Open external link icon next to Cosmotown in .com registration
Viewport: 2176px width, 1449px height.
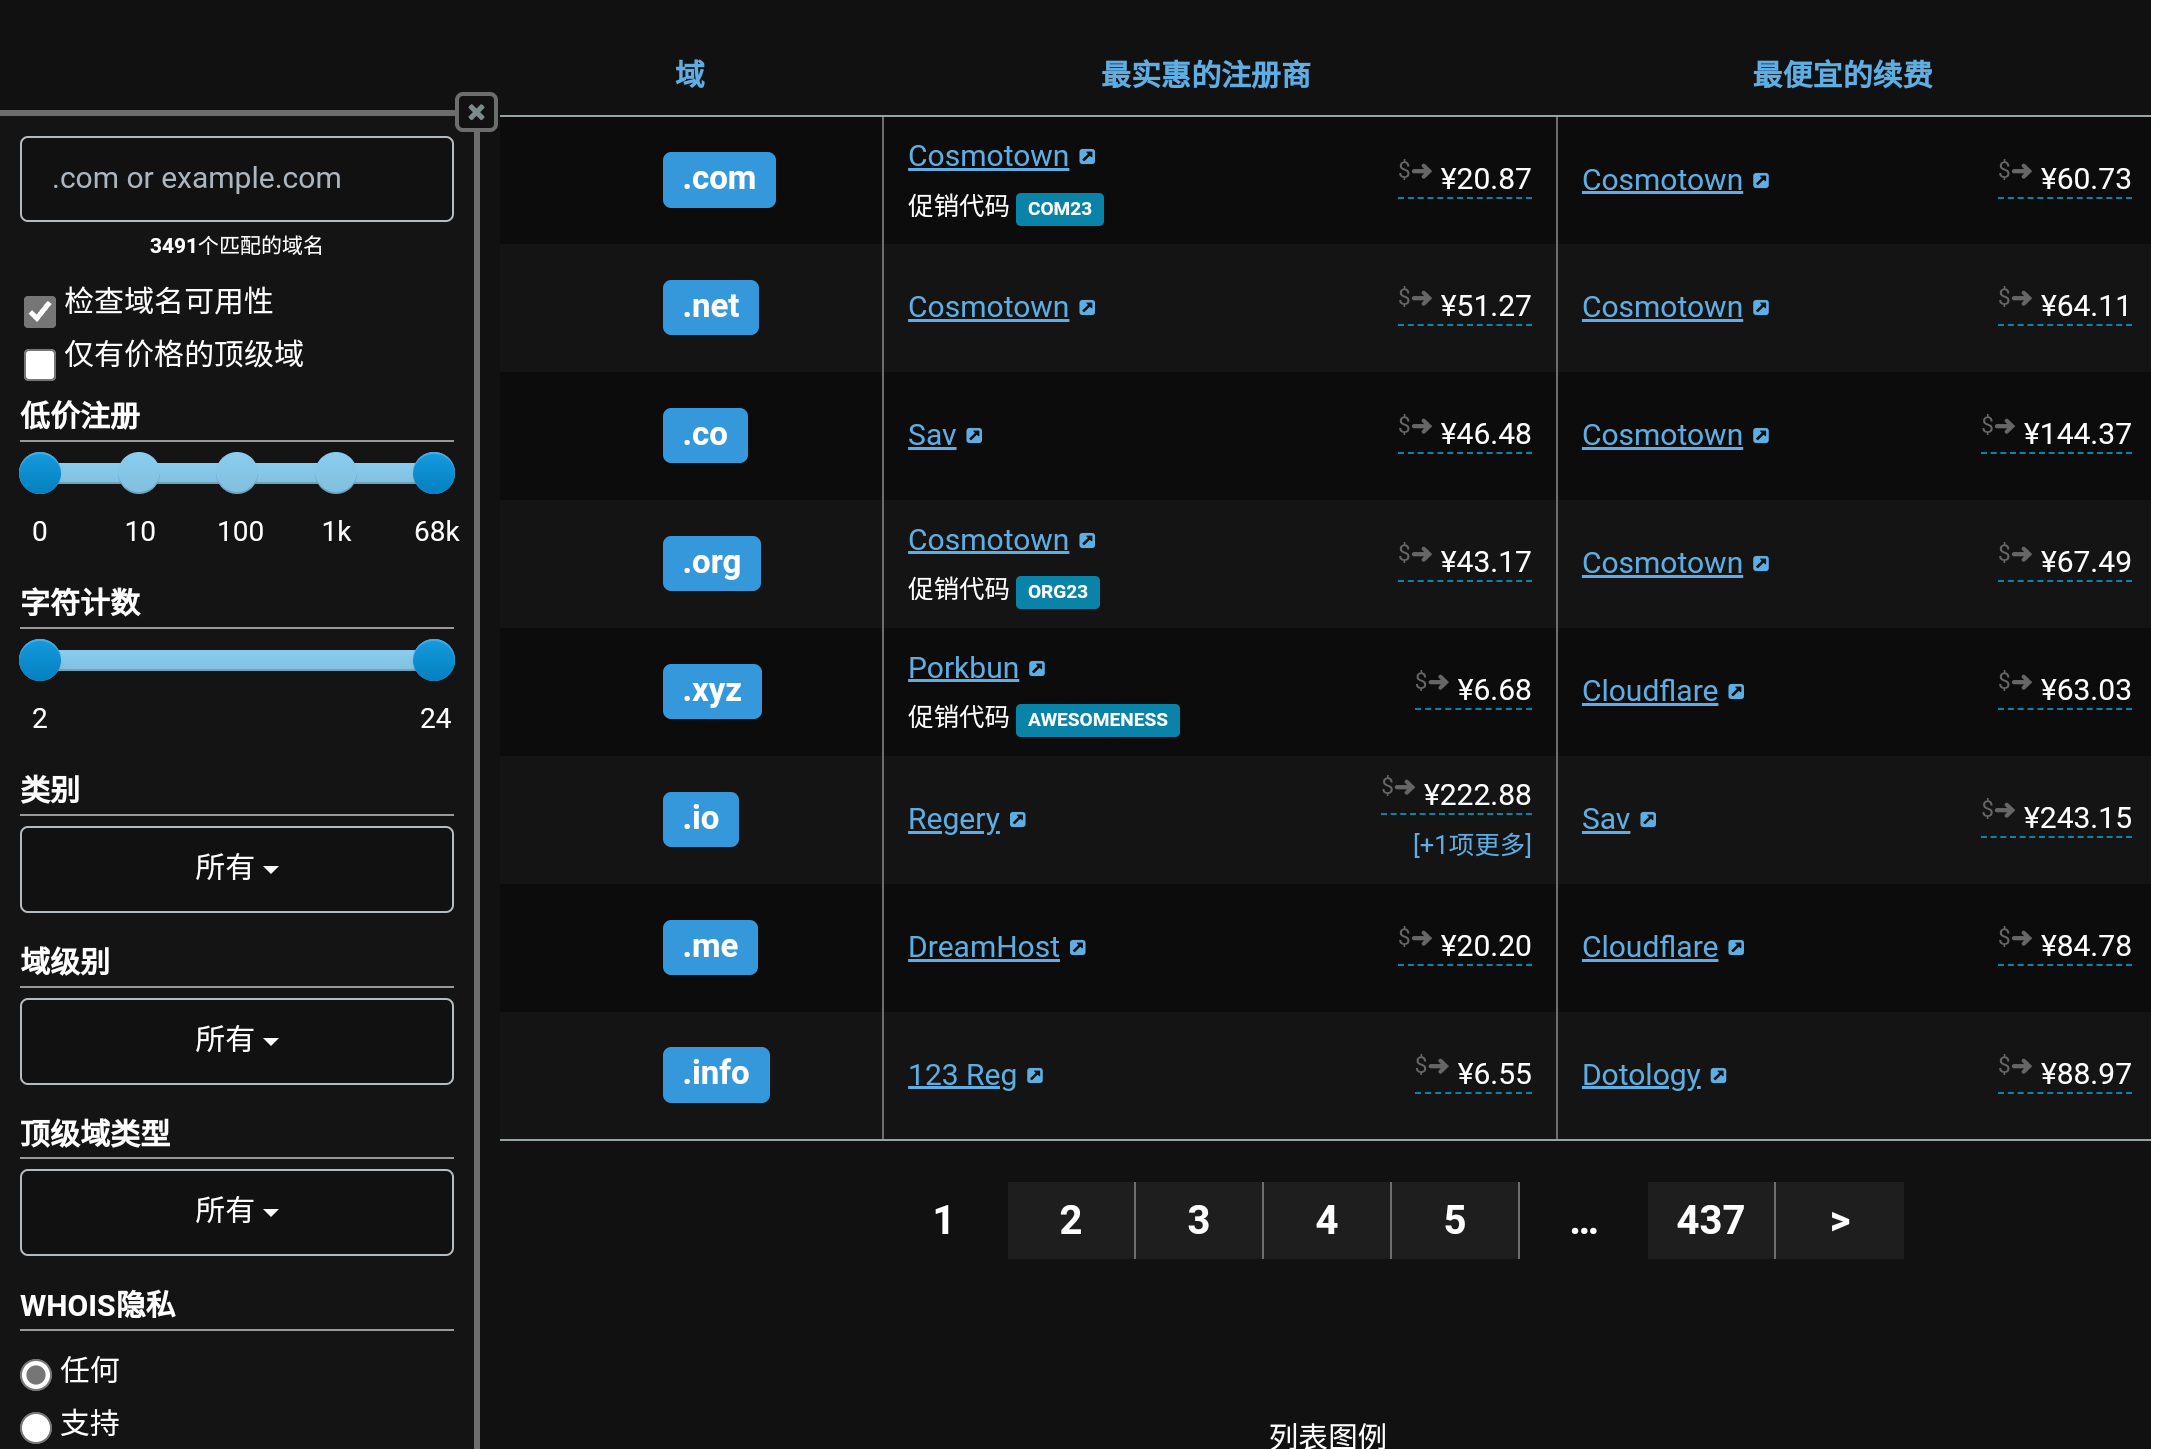click(1088, 157)
